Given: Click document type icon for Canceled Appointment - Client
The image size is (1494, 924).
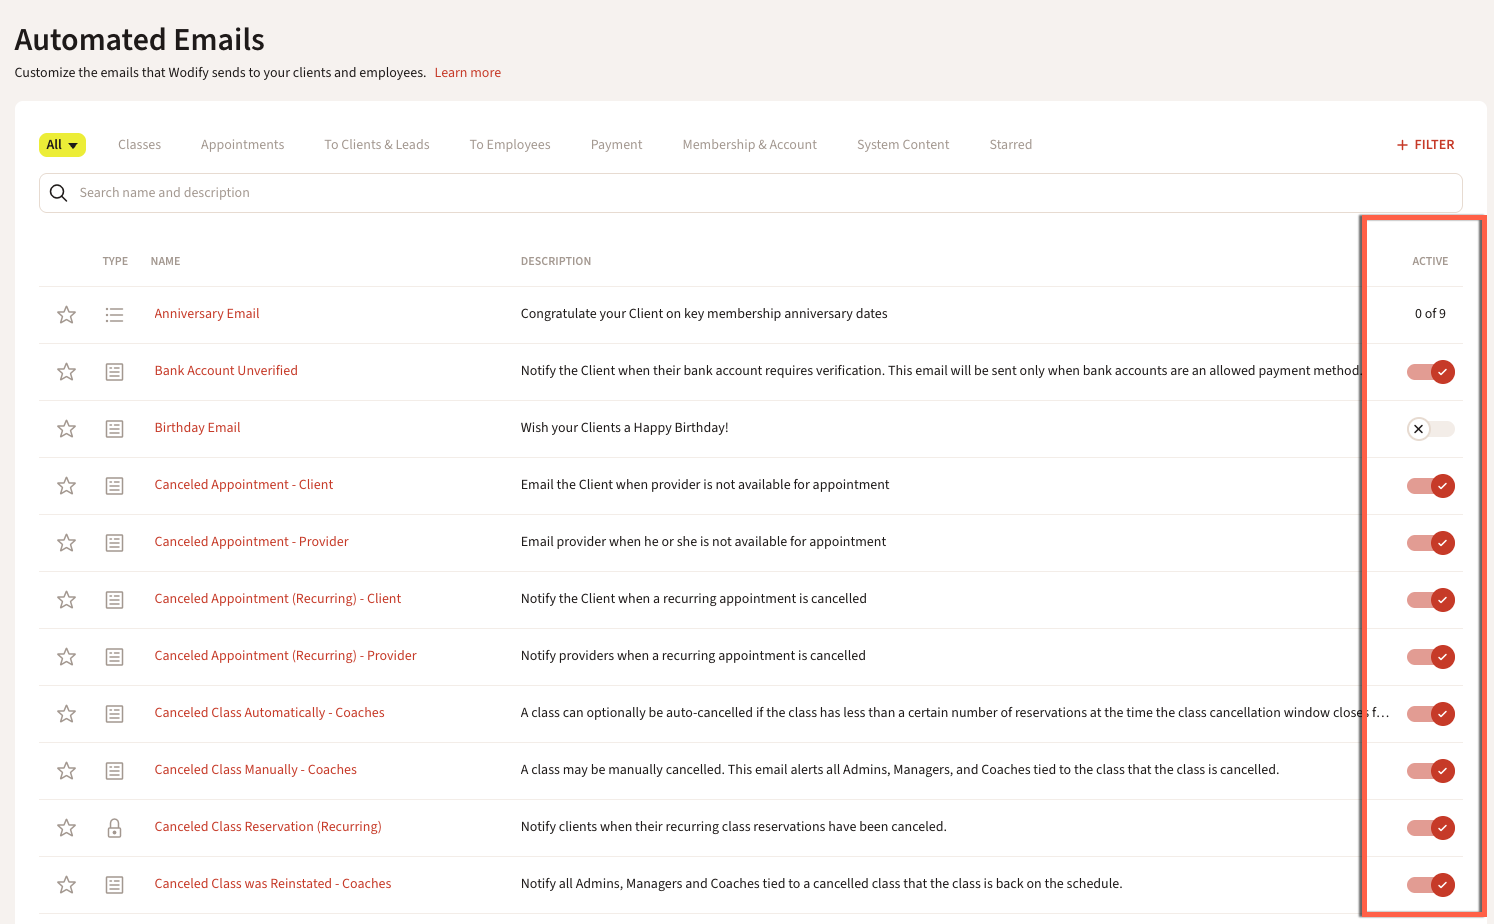Looking at the screenshot, I should tap(114, 486).
